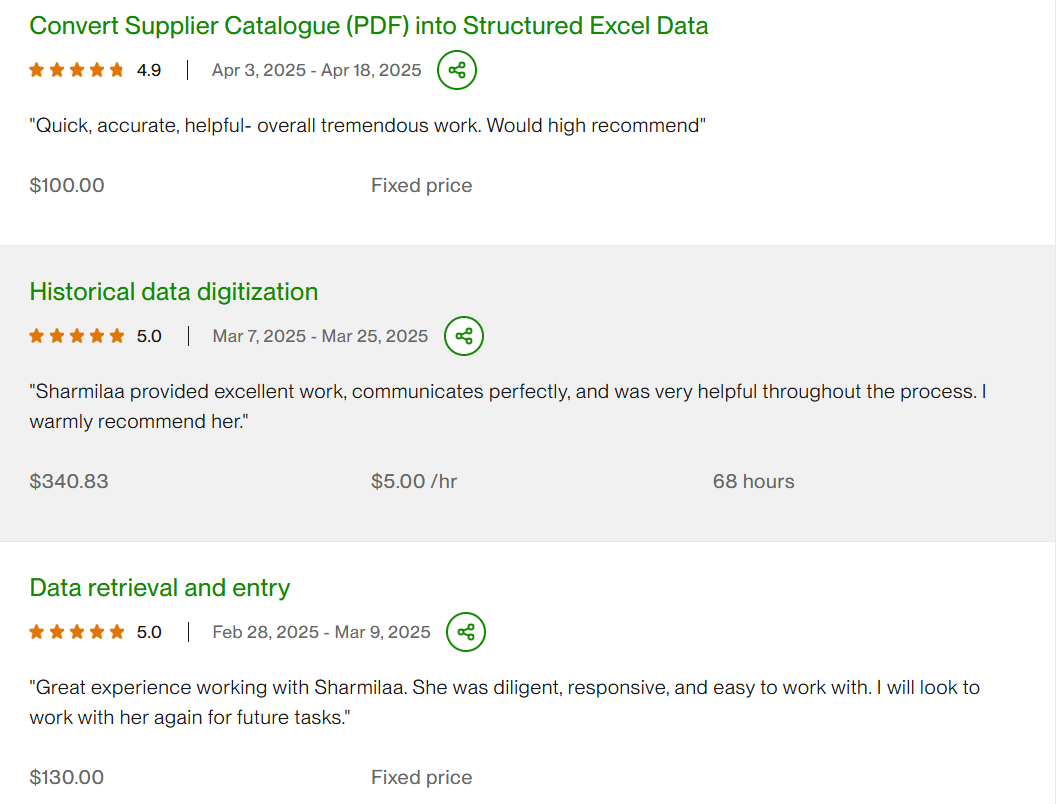This screenshot has width=1060, height=804.
Task: Click the "Quick, accurate, helpful" review text
Action: coord(368,126)
